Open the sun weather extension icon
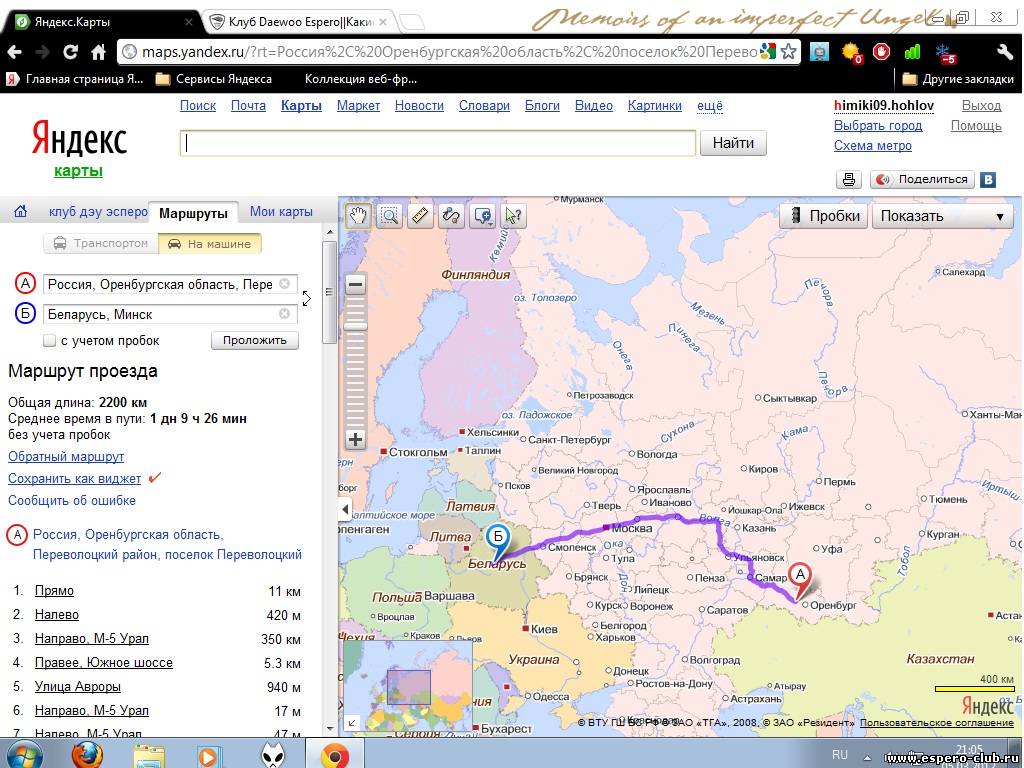This screenshot has width=1024, height=768. coord(852,52)
